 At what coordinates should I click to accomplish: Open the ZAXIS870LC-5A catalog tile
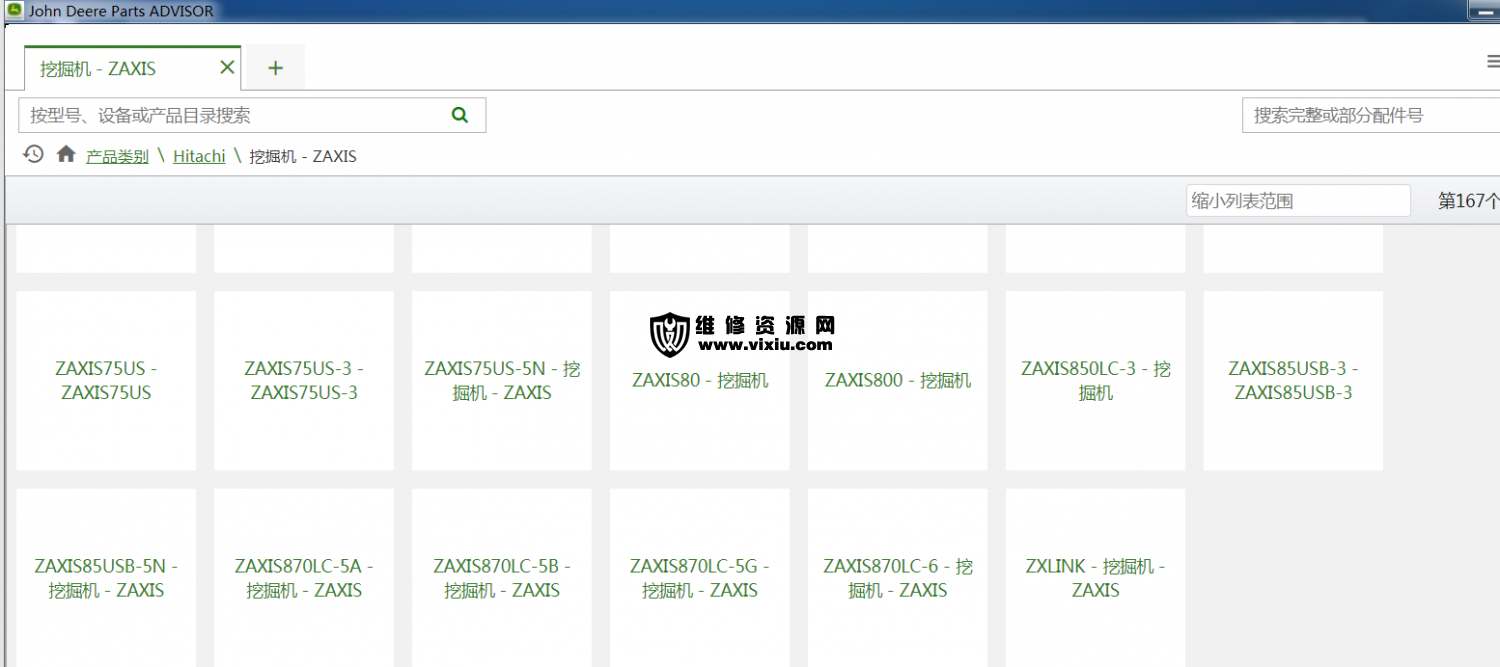tap(304, 578)
